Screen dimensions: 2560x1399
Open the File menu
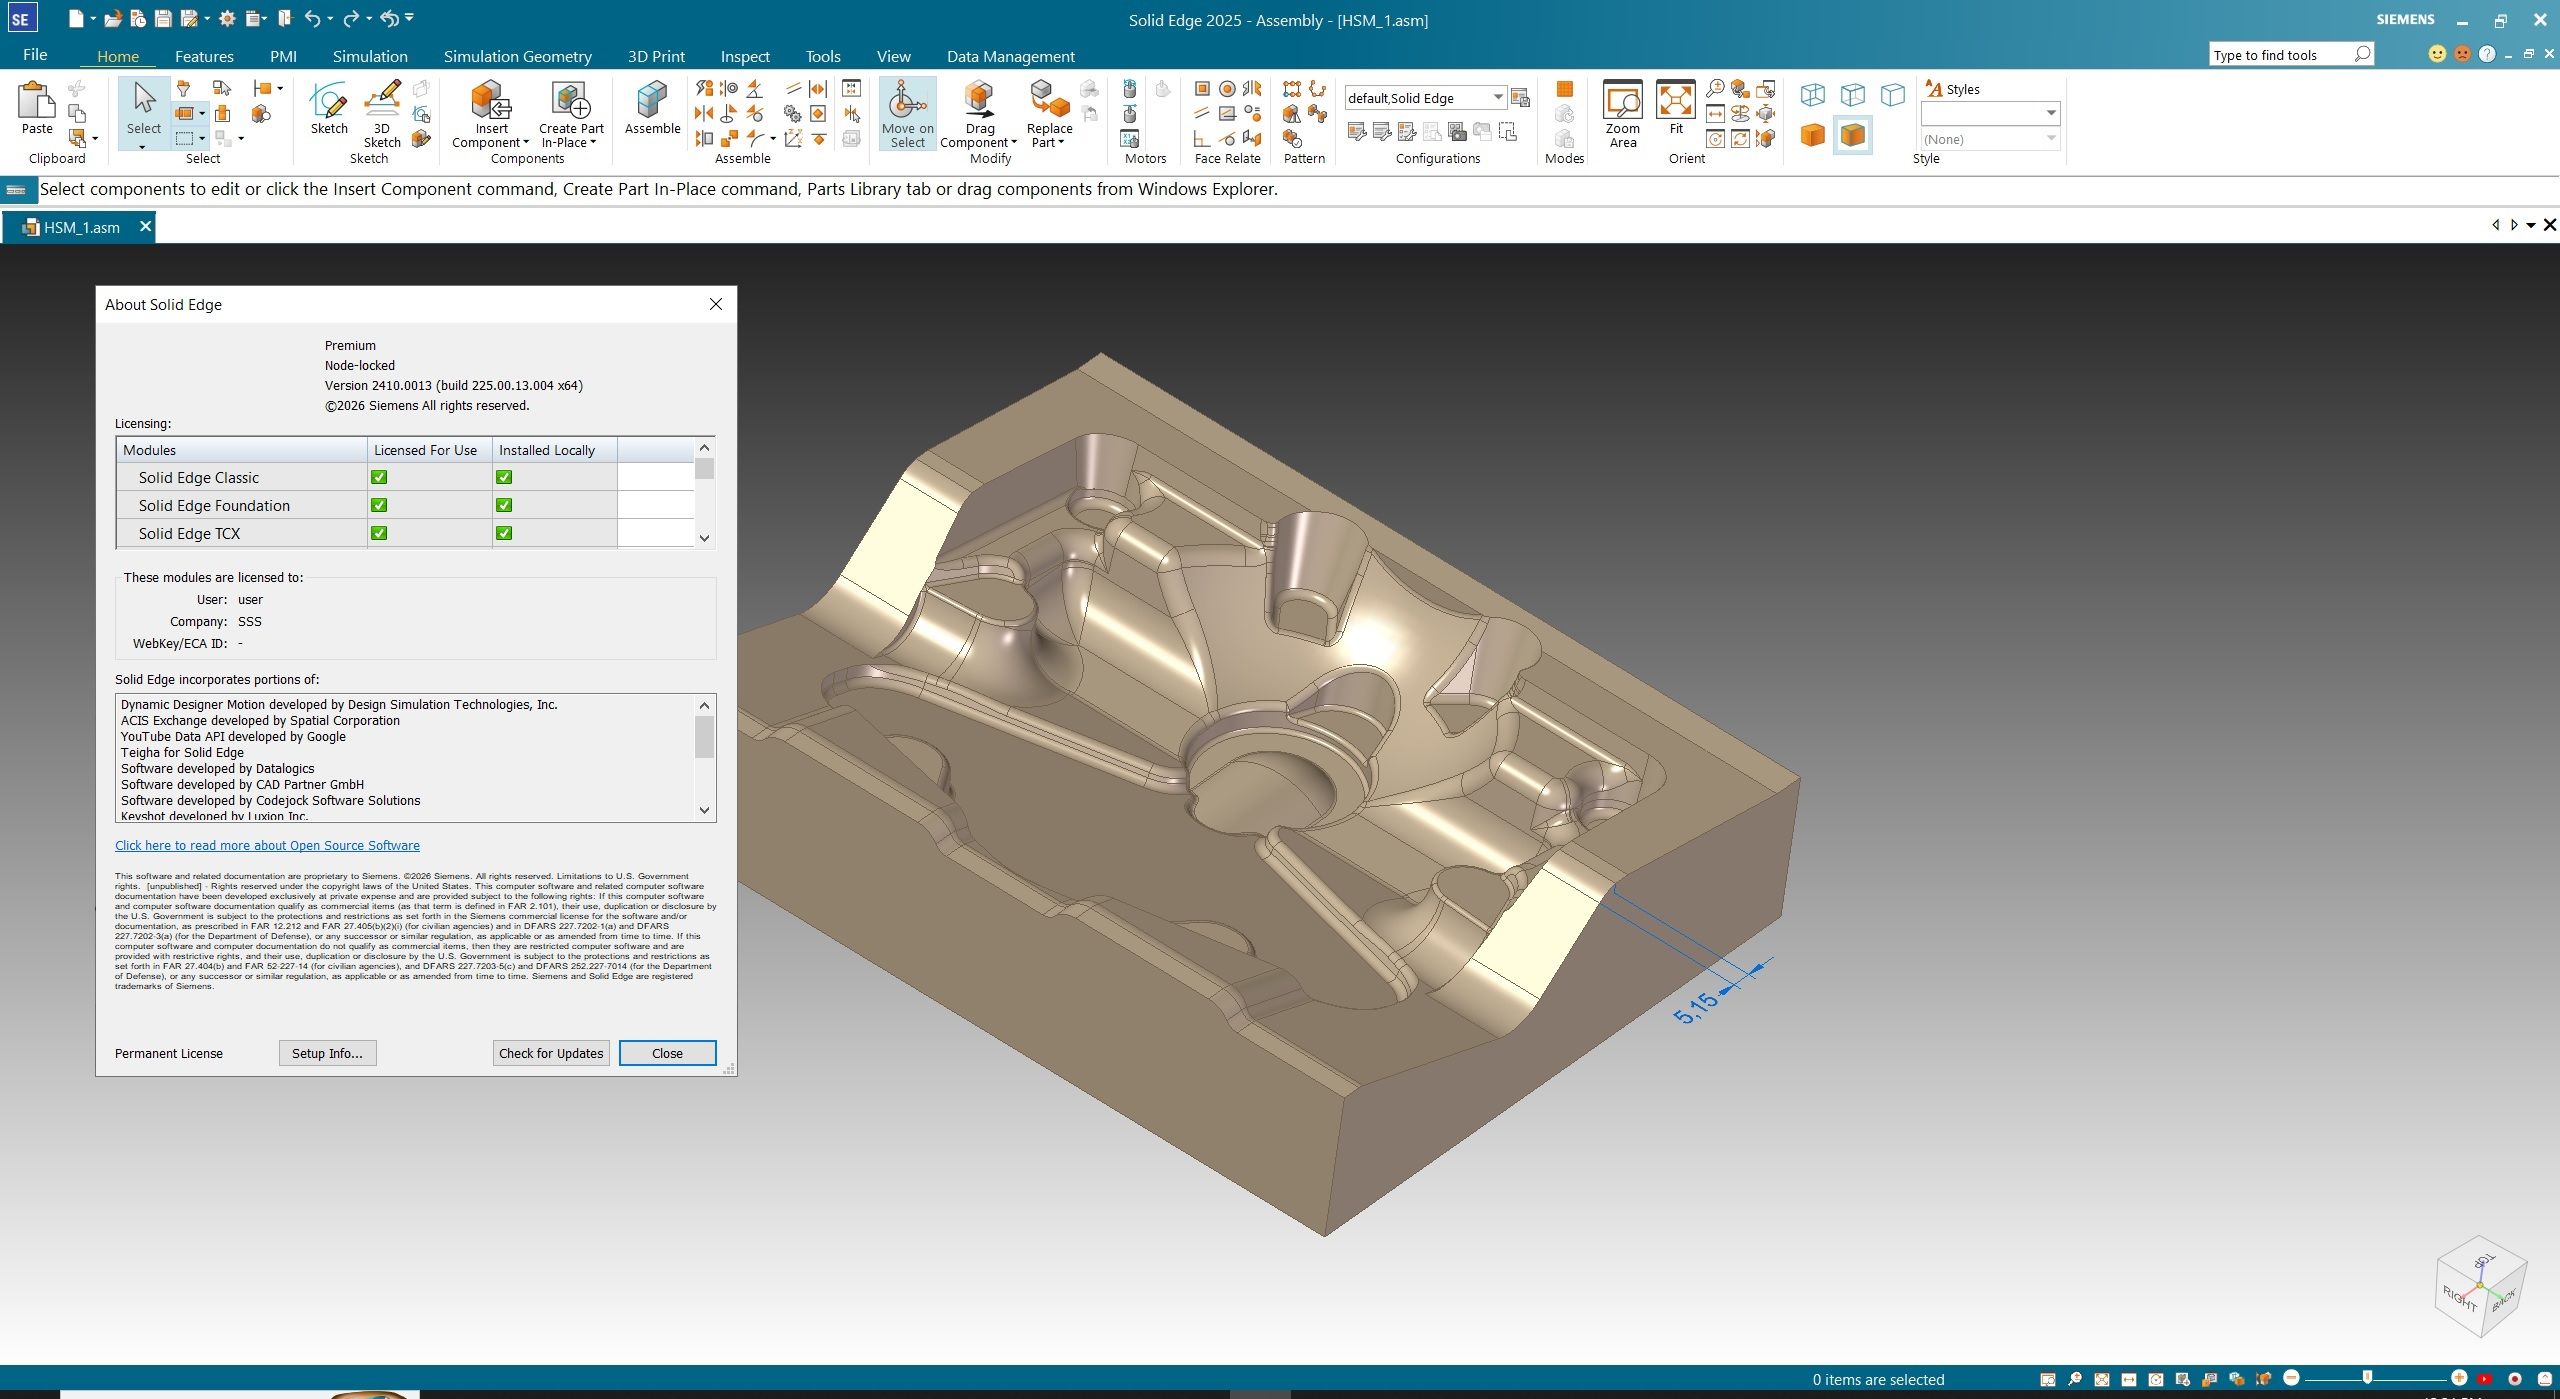click(x=35, y=55)
